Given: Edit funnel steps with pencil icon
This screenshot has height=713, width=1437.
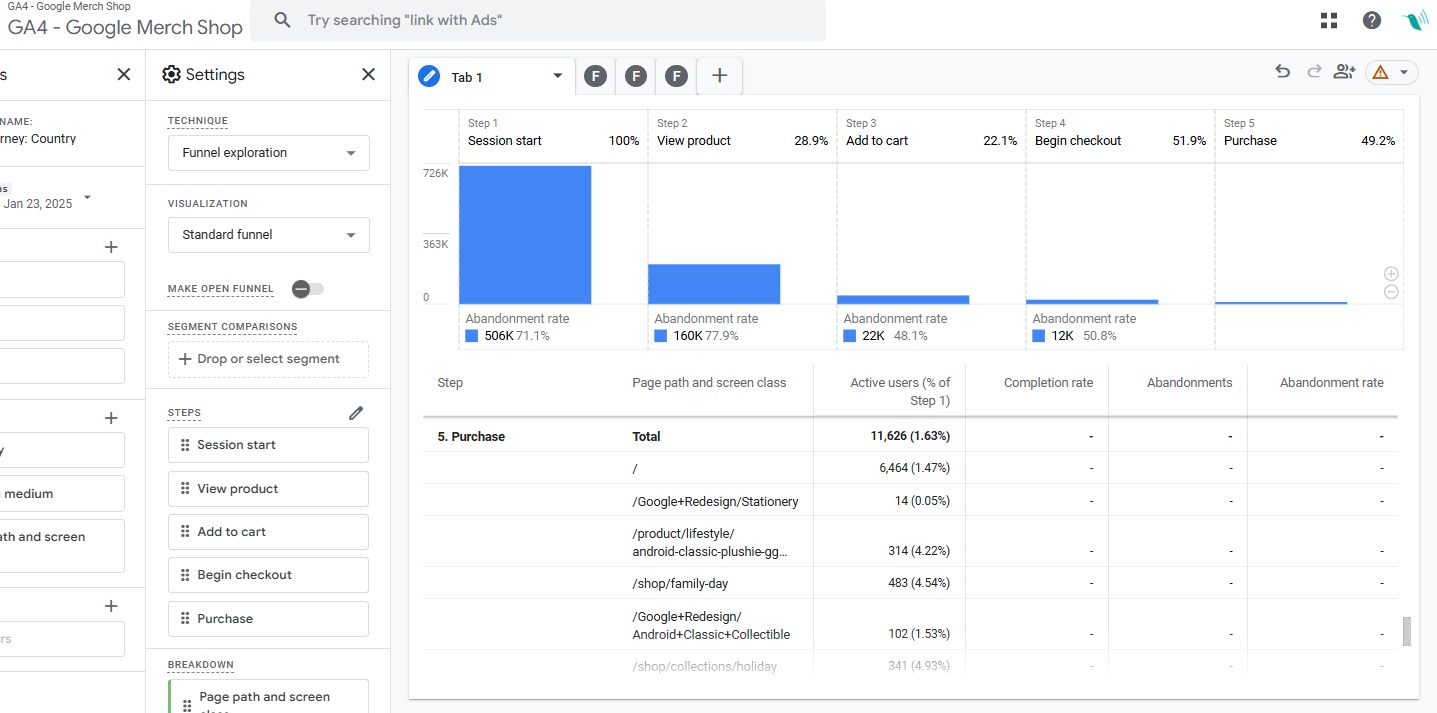Looking at the screenshot, I should click(x=356, y=413).
